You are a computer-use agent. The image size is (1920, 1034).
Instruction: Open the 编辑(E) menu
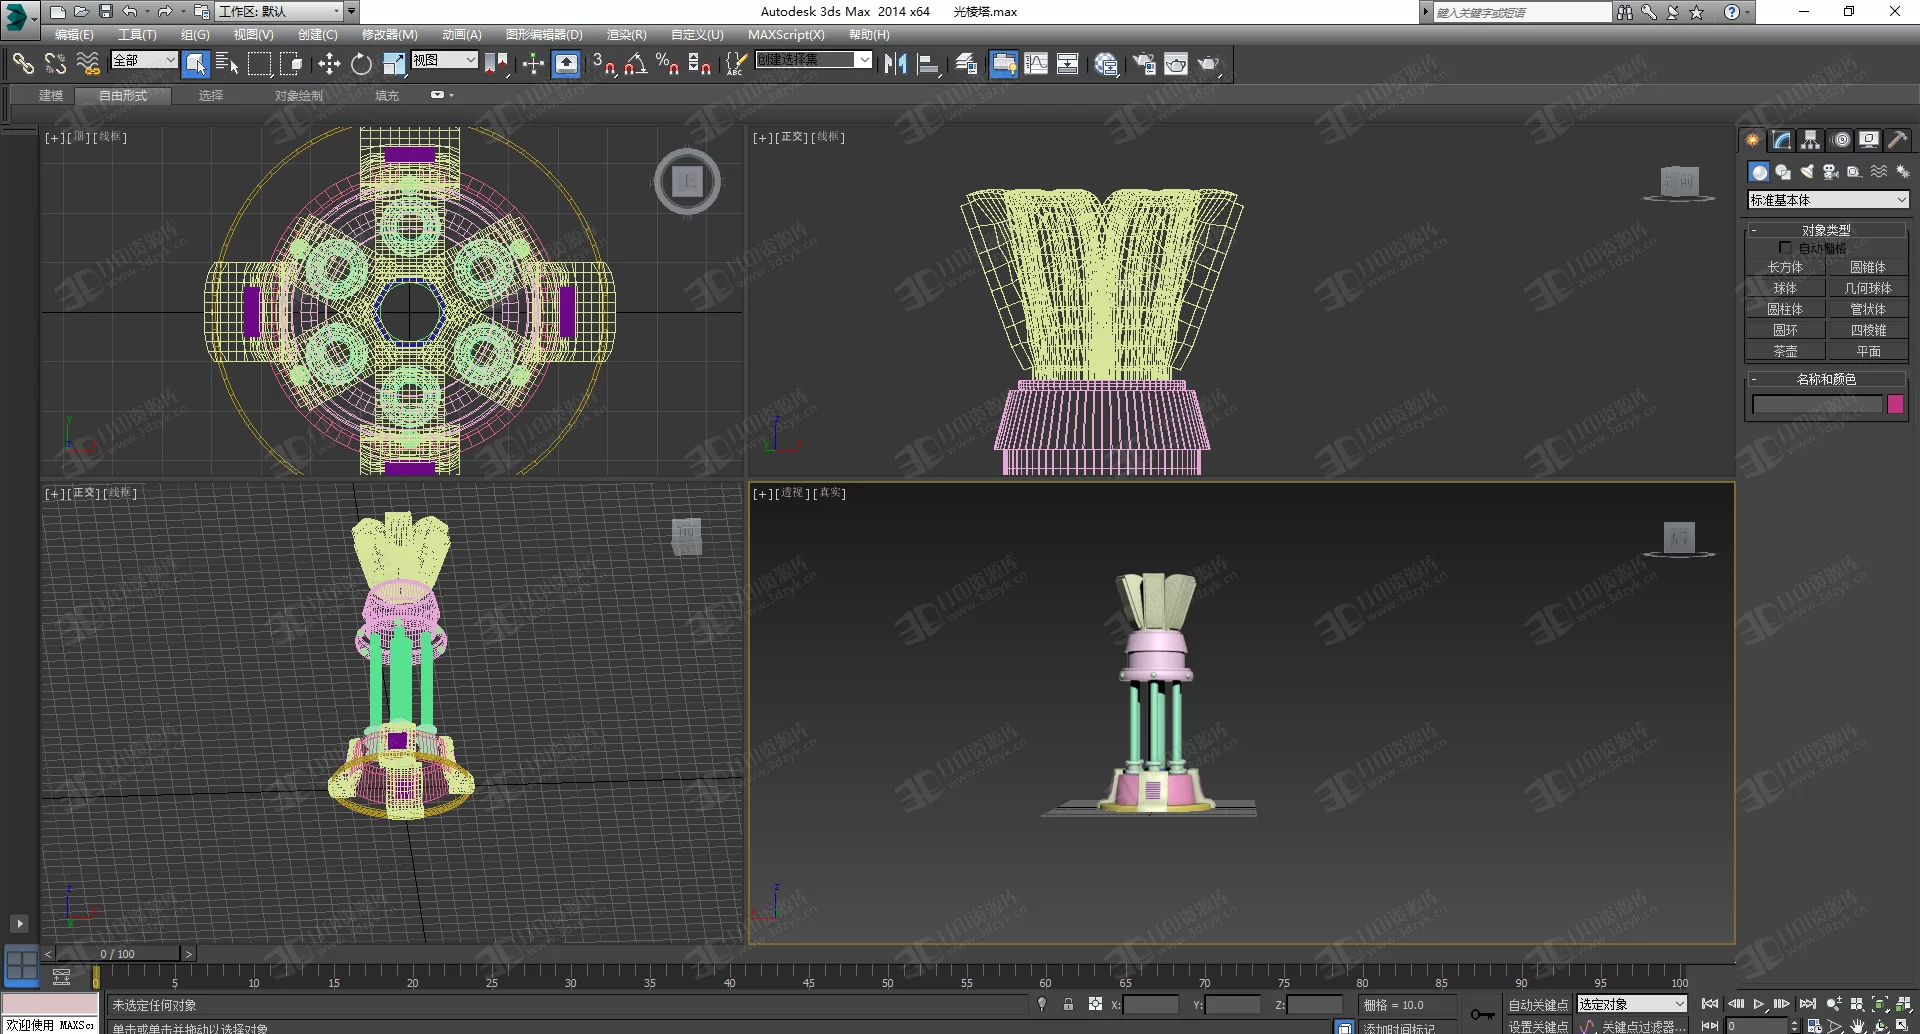74,34
